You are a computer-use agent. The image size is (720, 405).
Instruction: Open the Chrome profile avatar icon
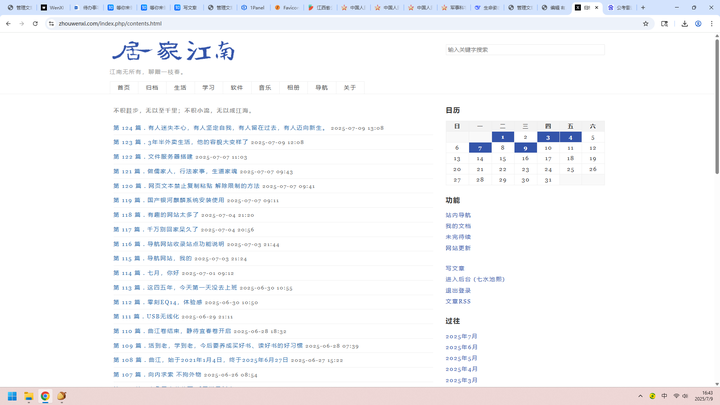tap(698, 23)
